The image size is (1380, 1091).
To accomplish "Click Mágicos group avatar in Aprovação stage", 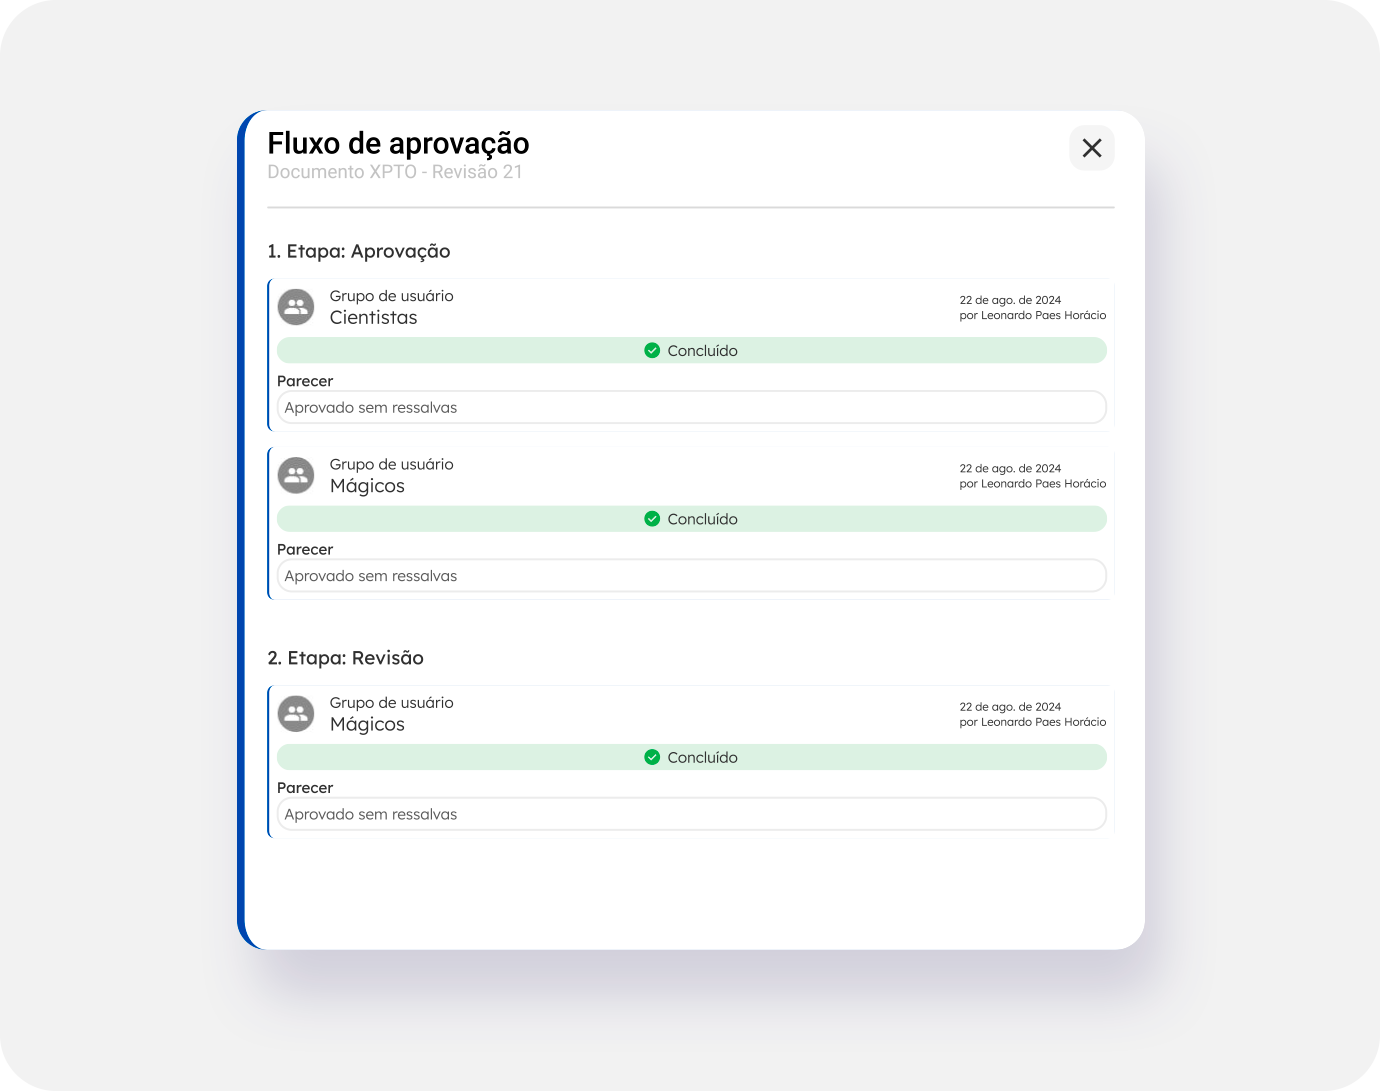I will [296, 475].
